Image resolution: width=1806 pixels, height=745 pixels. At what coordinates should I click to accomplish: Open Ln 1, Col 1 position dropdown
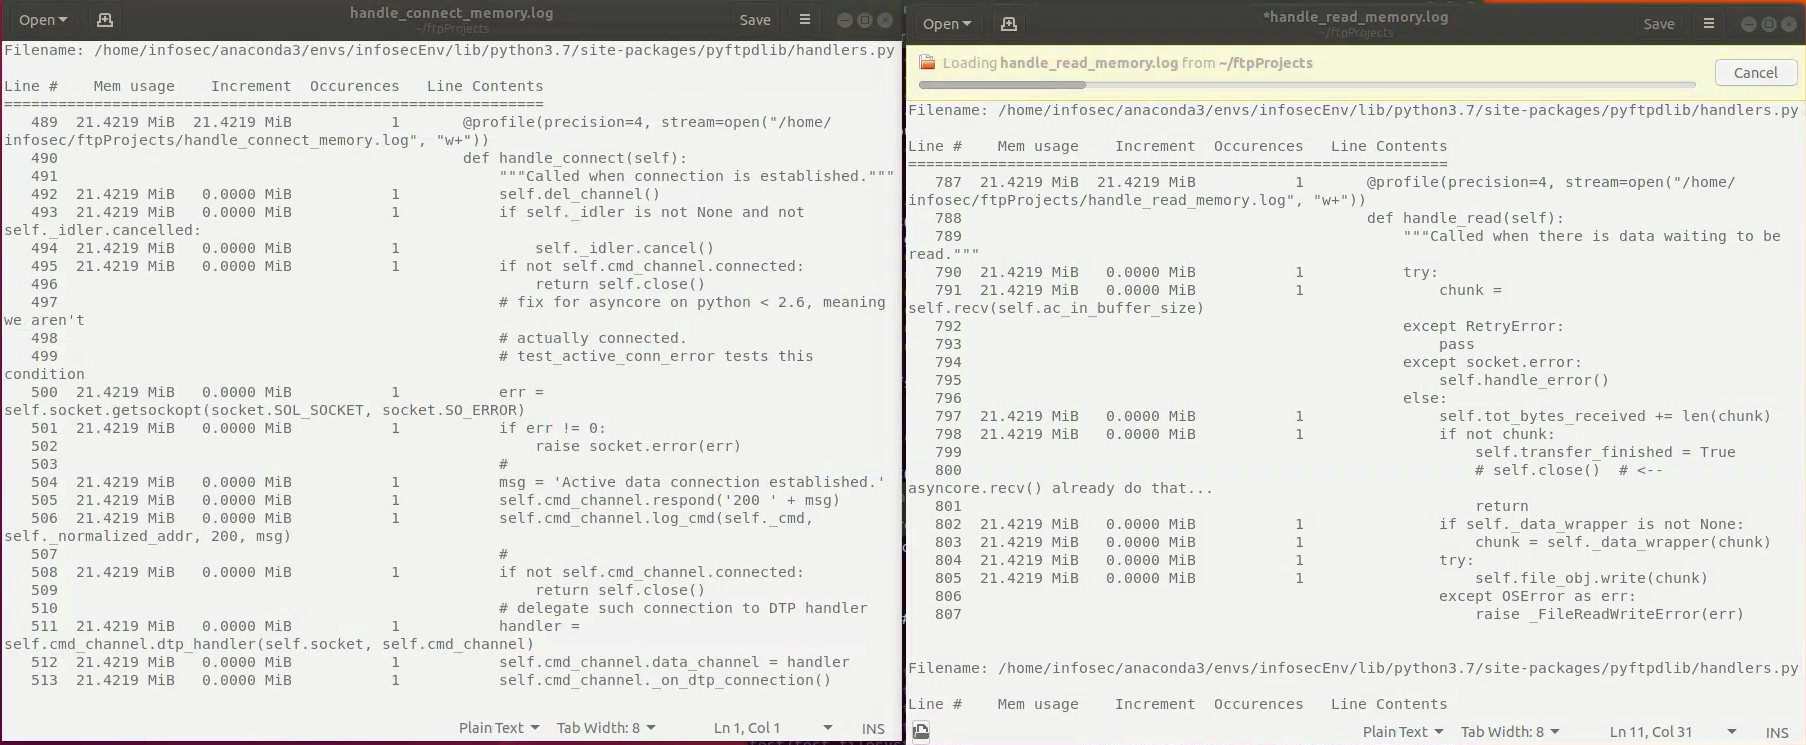772,728
